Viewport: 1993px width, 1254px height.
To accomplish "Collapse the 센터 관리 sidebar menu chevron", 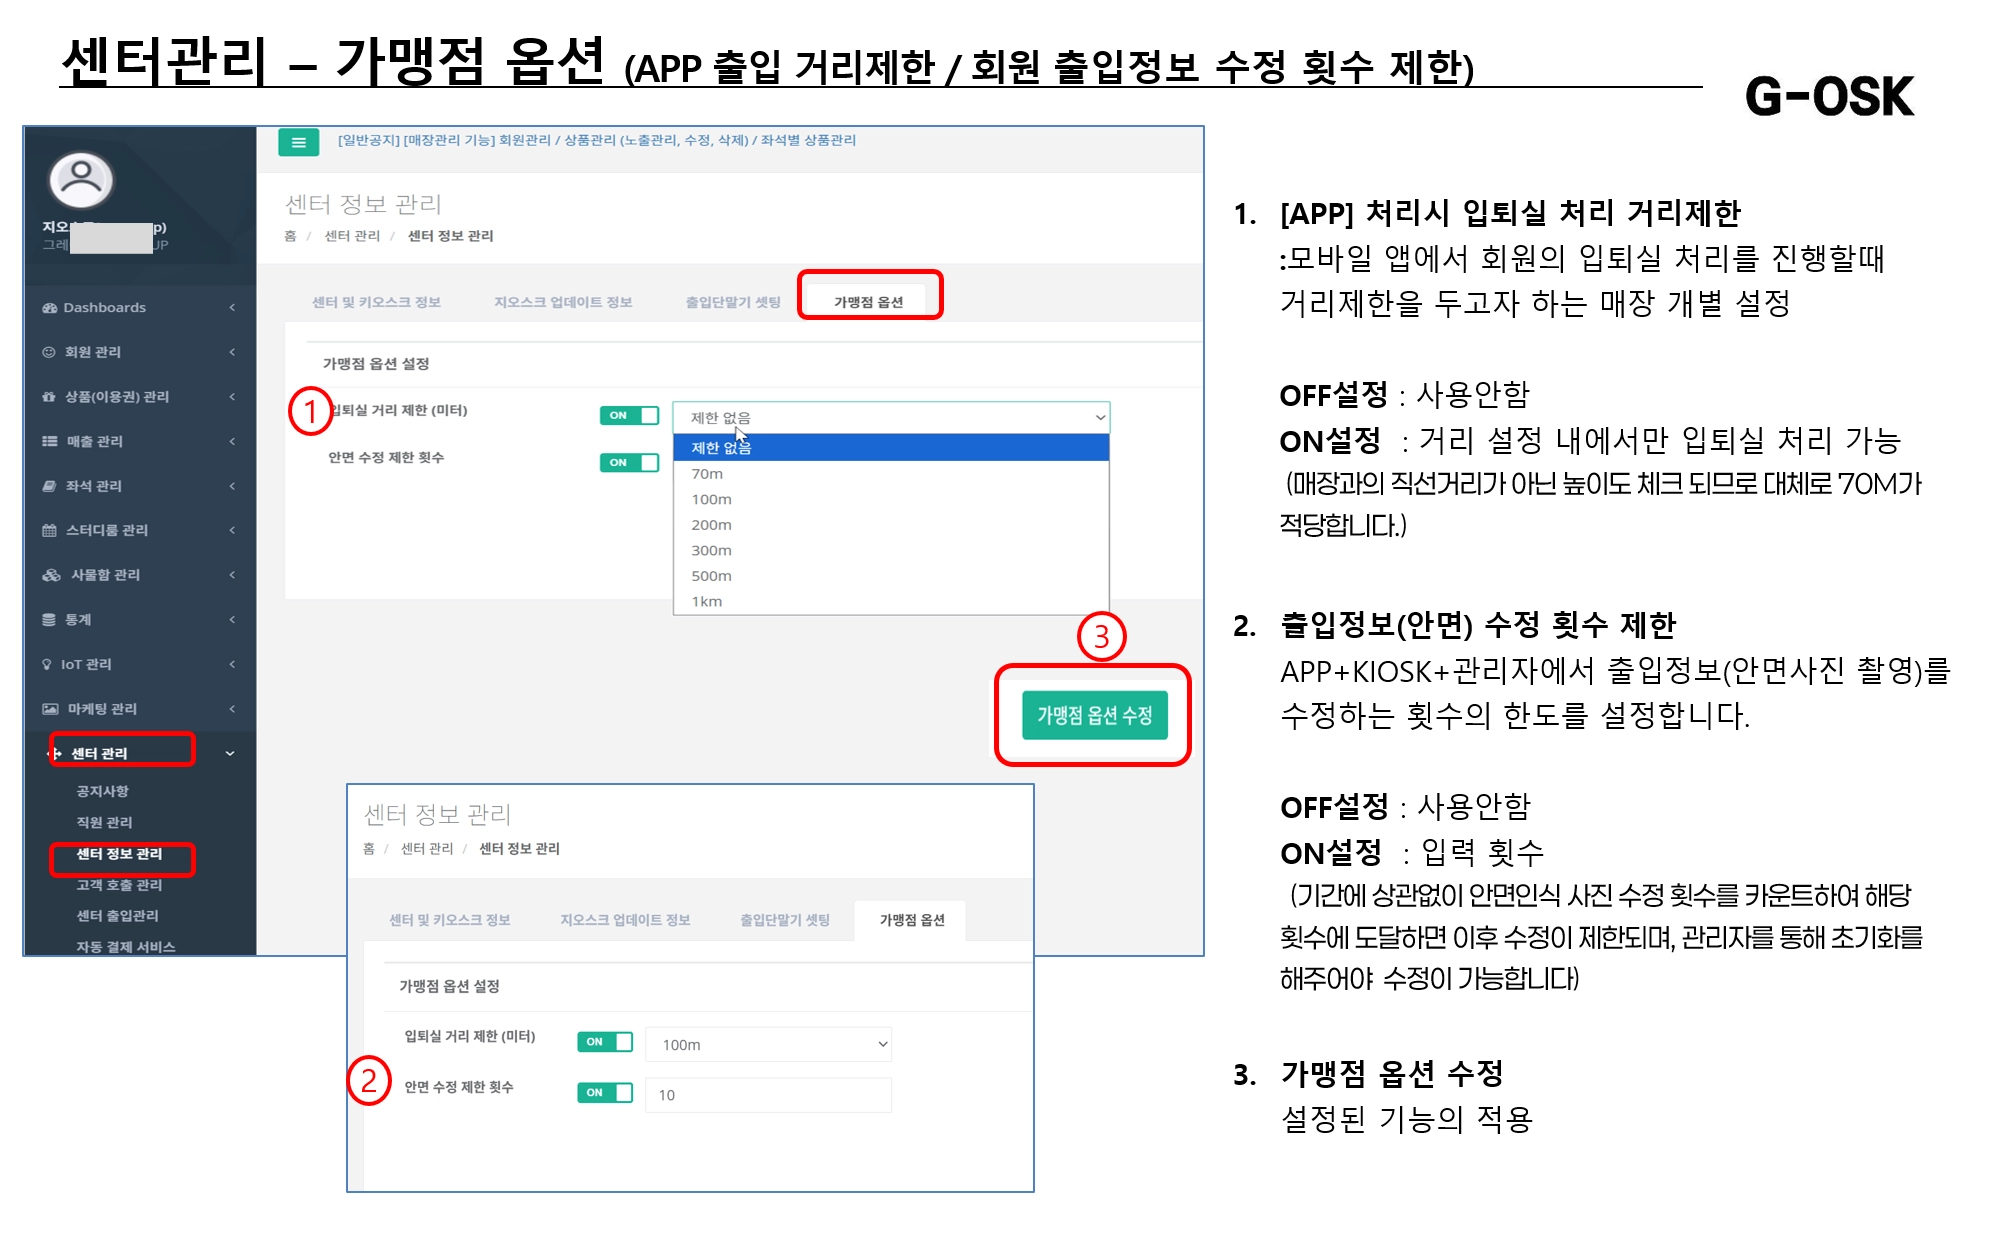I will pyautogui.click(x=230, y=753).
